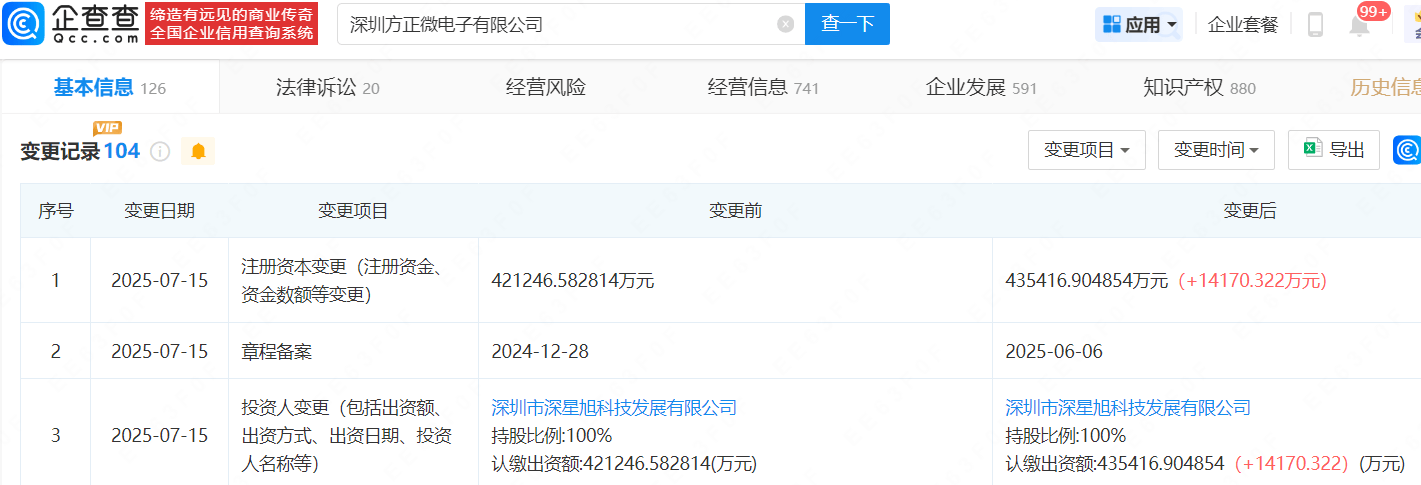The image size is (1421, 485).
Task: Select the 变更后 column header
Action: (x=1250, y=211)
